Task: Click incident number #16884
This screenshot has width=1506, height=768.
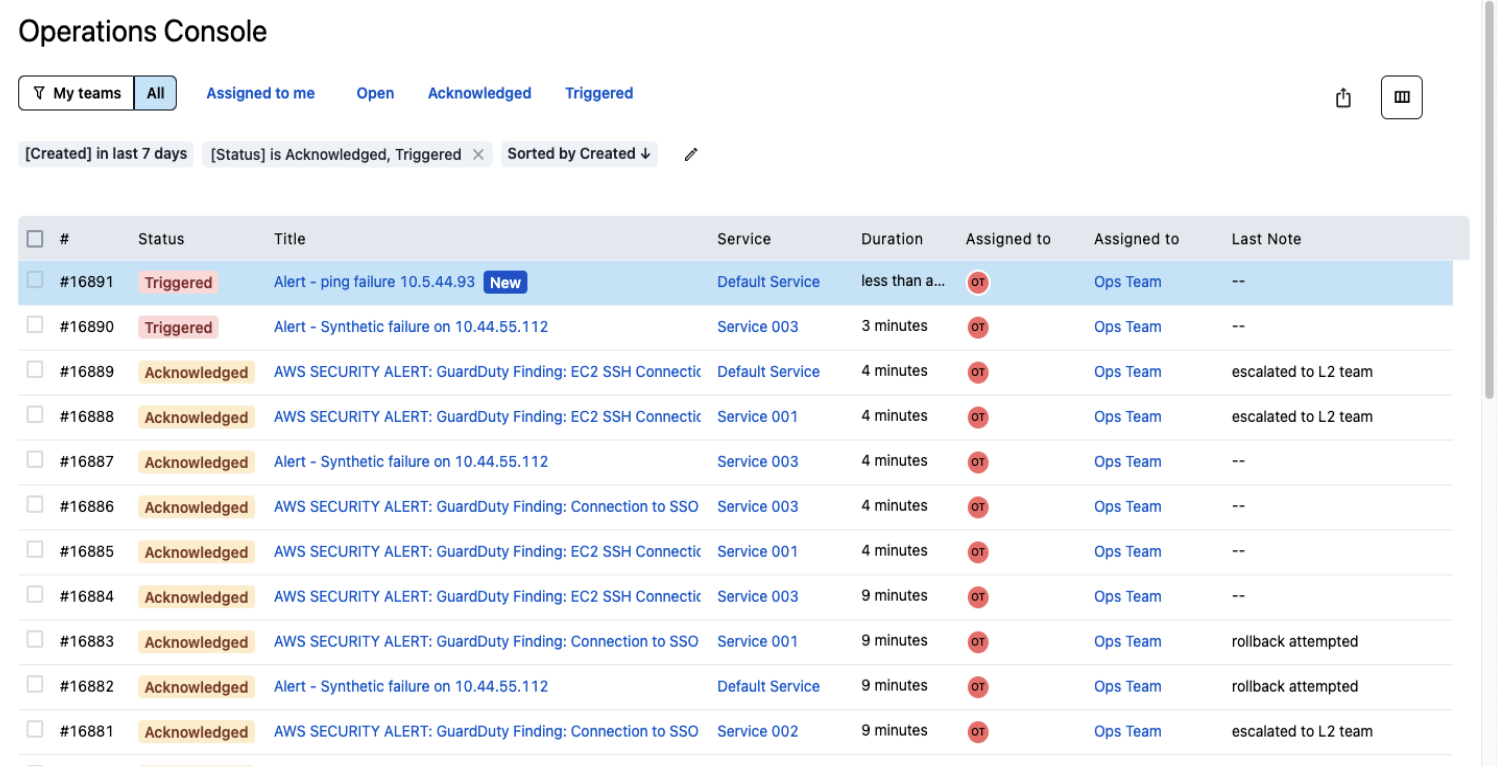Action: tap(87, 597)
